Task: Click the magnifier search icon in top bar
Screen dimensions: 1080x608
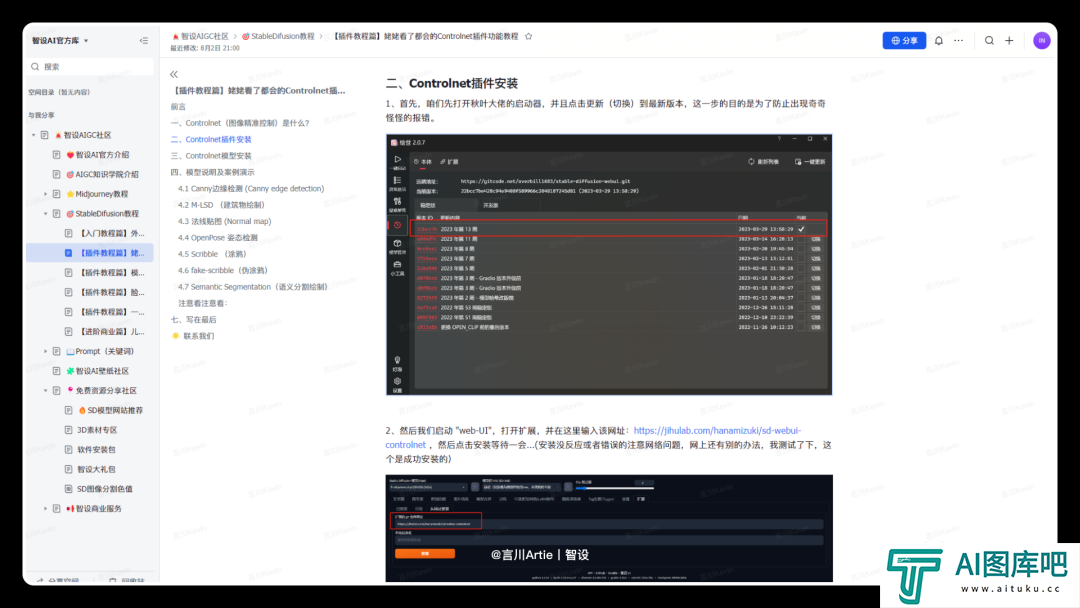Action: tap(989, 41)
